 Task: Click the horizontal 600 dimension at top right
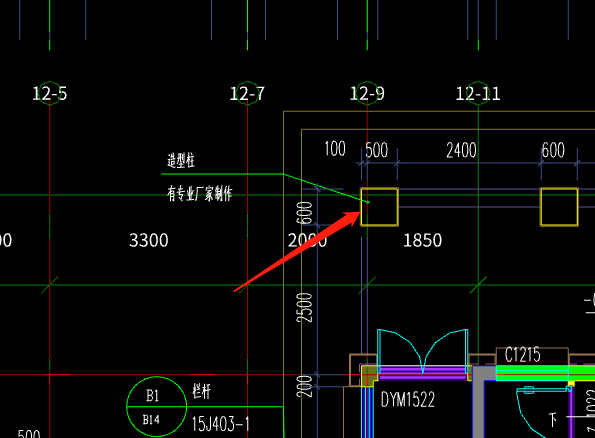553,150
